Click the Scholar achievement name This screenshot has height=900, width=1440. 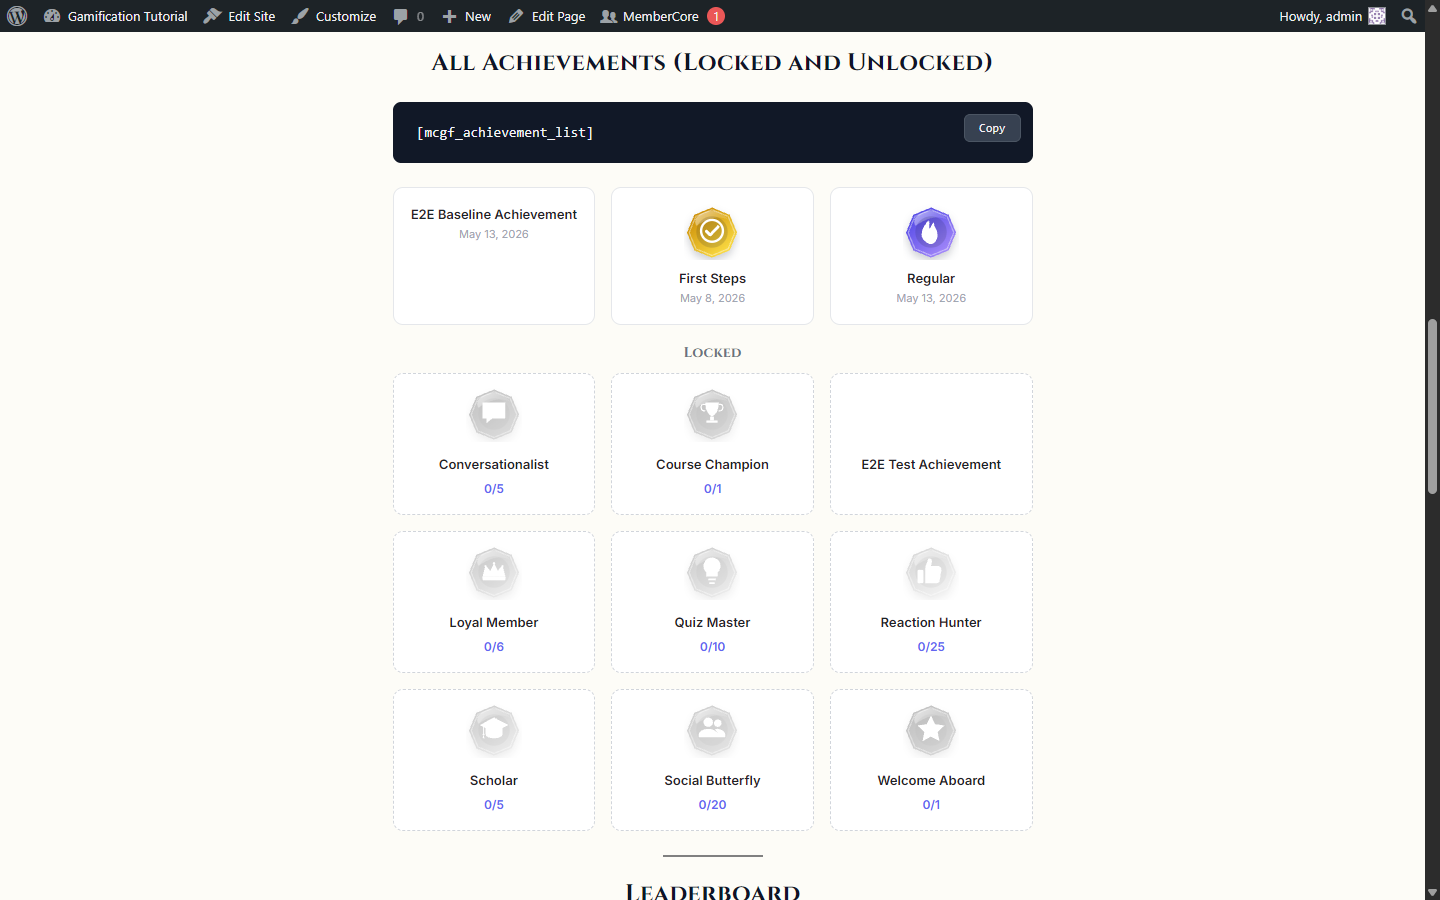point(494,780)
